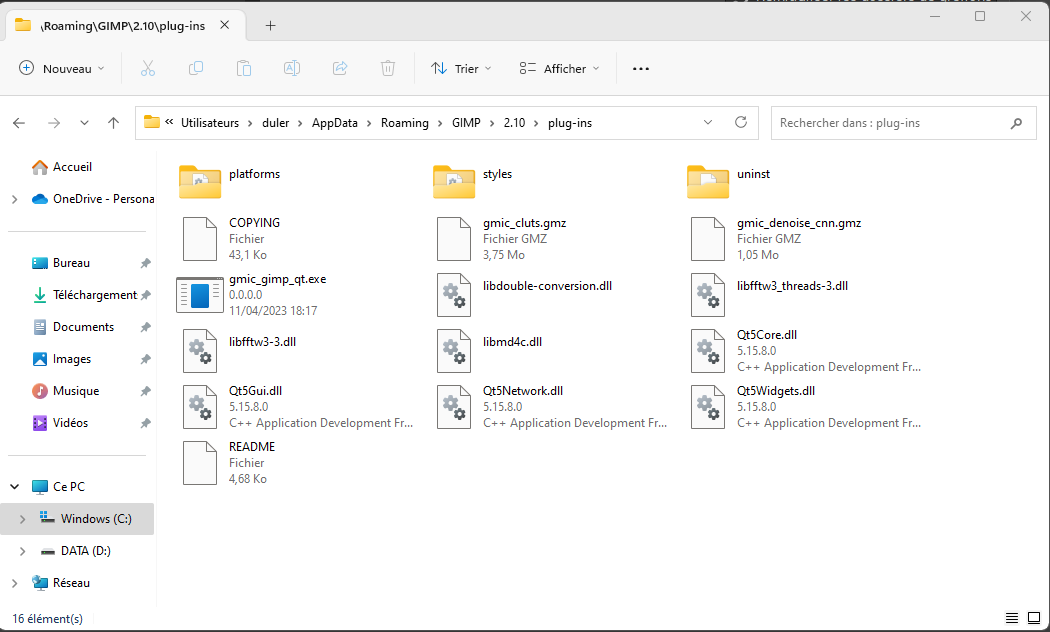
Task: Click the Rename icon in toolbar
Action: pos(292,69)
